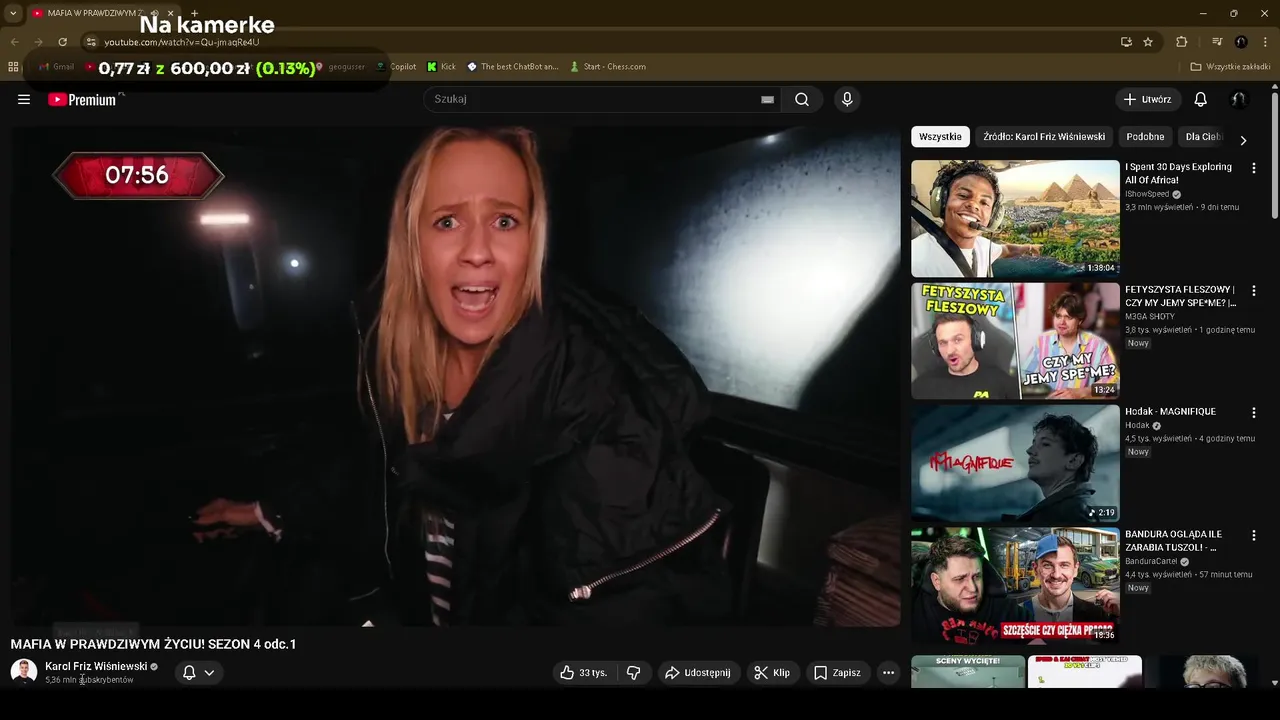
Task: Go forward with browser forward arrow
Action: coord(38,42)
